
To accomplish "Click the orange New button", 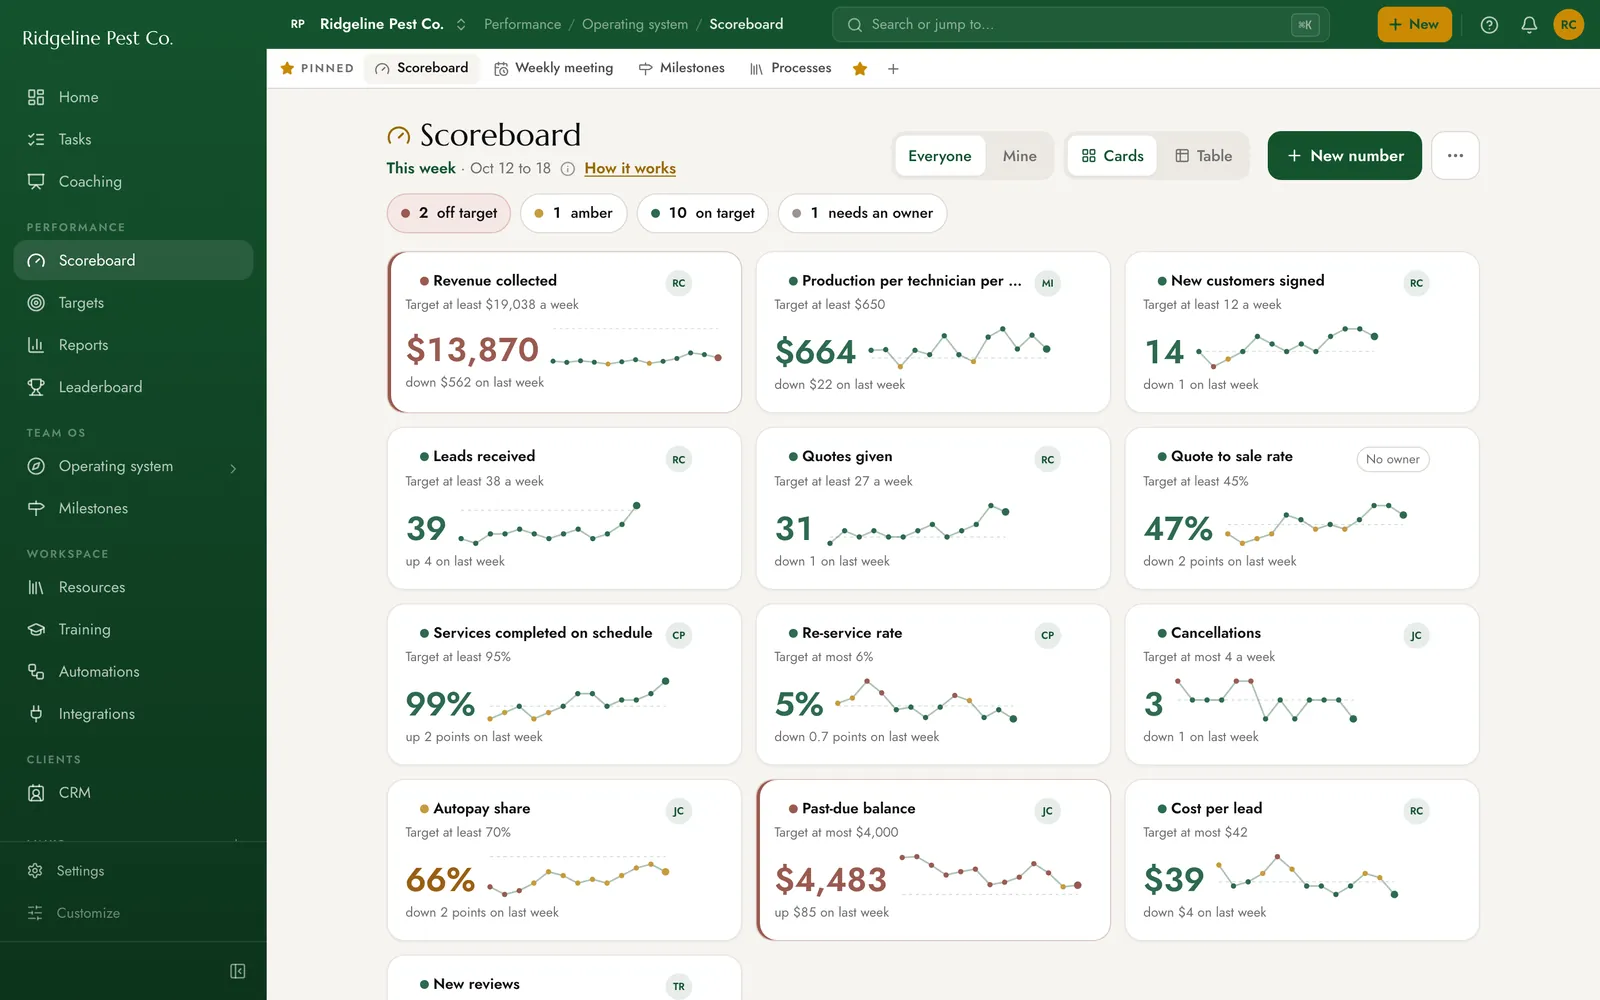I will (1414, 25).
